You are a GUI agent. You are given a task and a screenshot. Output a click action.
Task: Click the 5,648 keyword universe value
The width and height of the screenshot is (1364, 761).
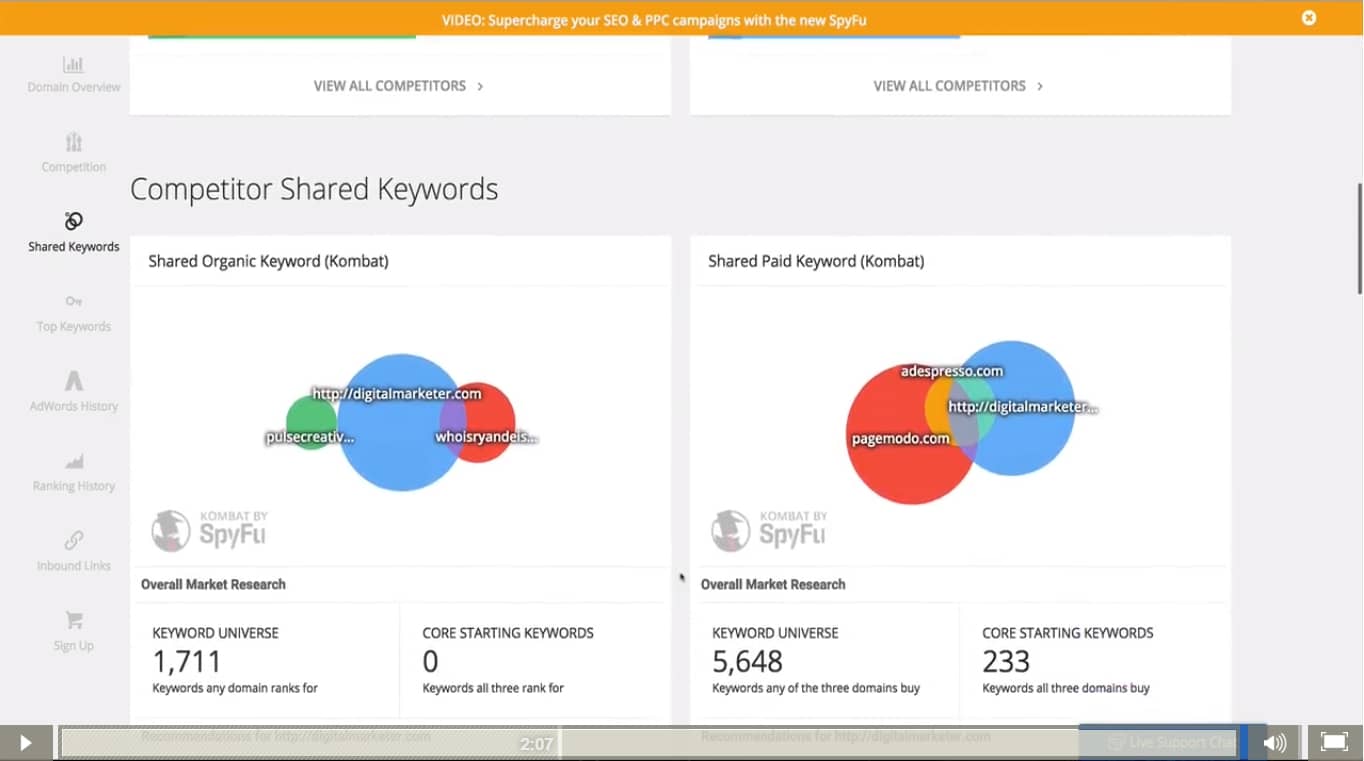pyautogui.click(x=747, y=662)
